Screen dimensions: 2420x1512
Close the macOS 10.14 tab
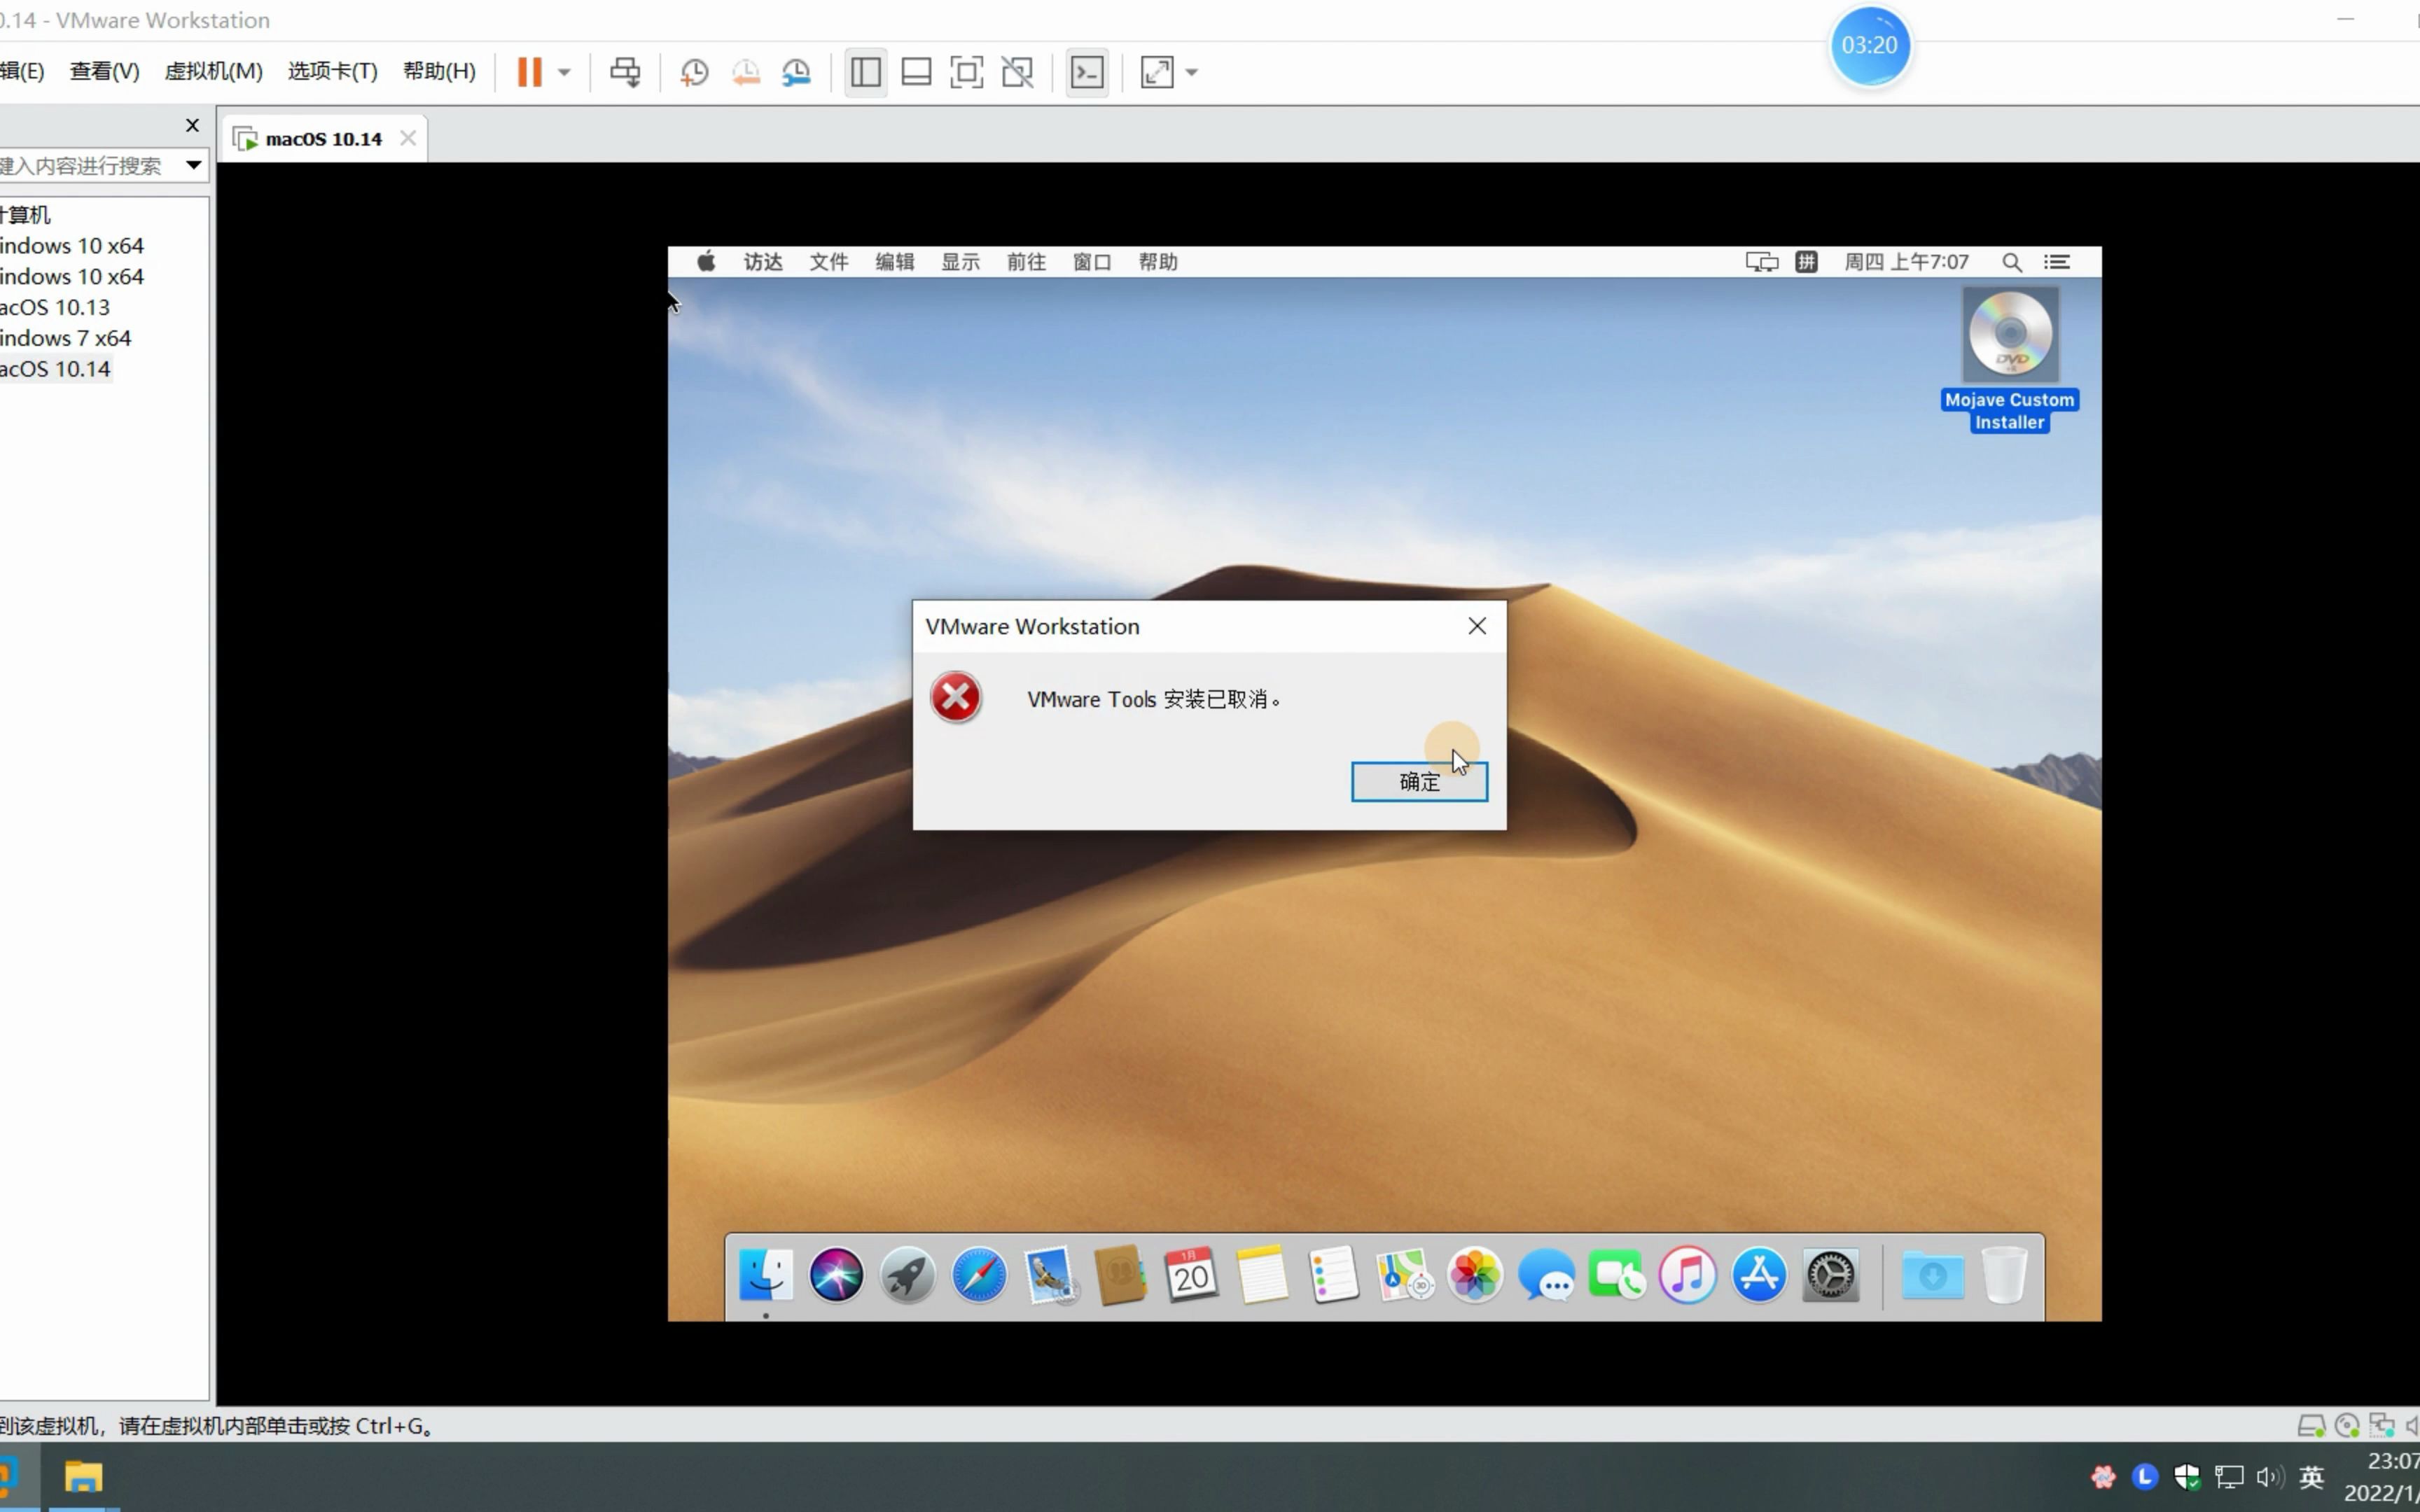408,138
